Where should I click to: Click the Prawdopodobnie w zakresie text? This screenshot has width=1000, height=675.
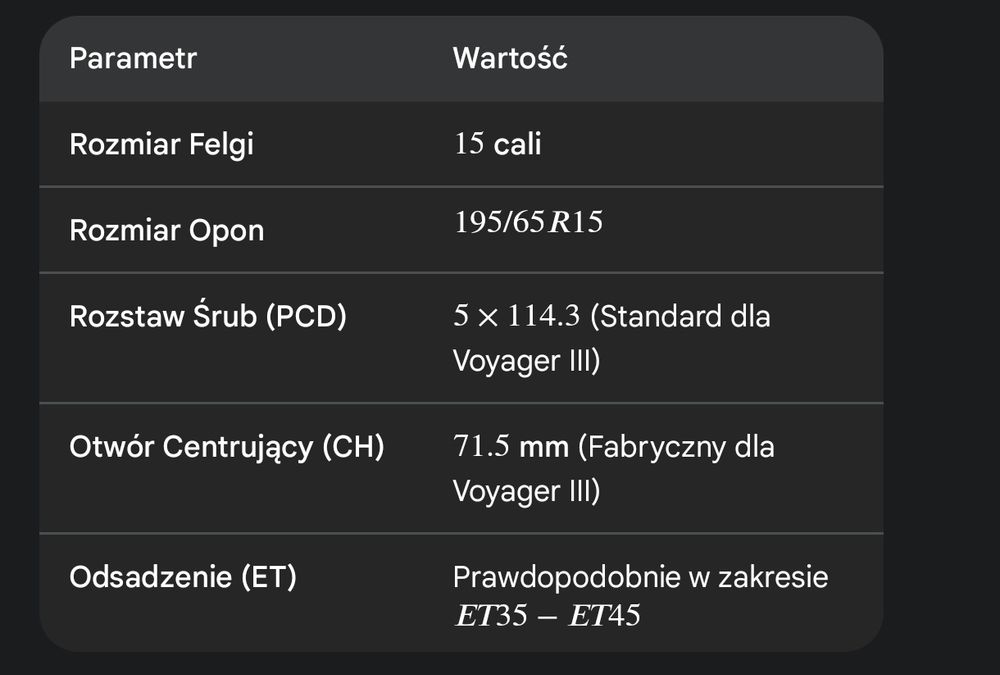point(640,577)
